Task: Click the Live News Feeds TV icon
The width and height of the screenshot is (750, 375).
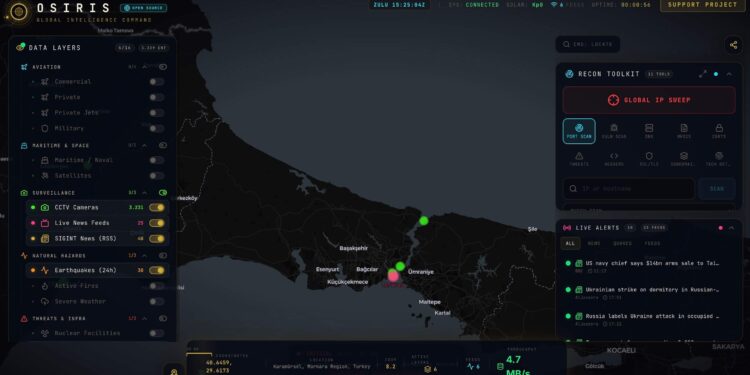Action: [x=44, y=223]
